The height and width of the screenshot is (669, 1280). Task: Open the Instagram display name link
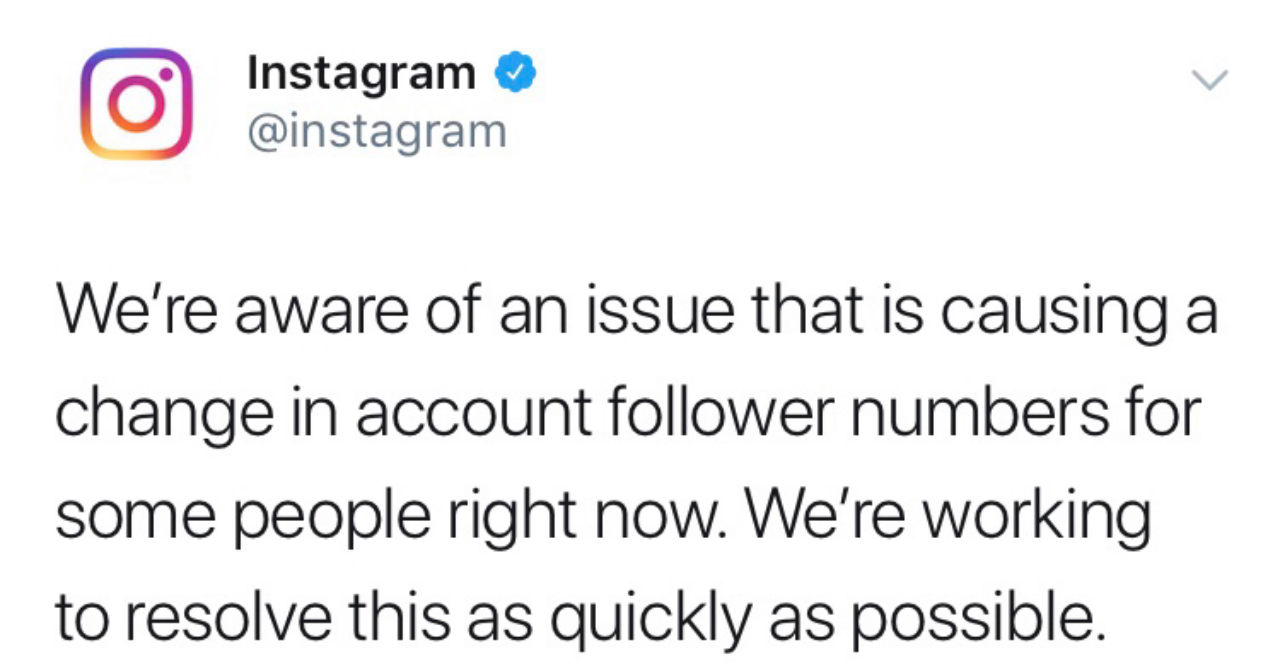[x=362, y=73]
